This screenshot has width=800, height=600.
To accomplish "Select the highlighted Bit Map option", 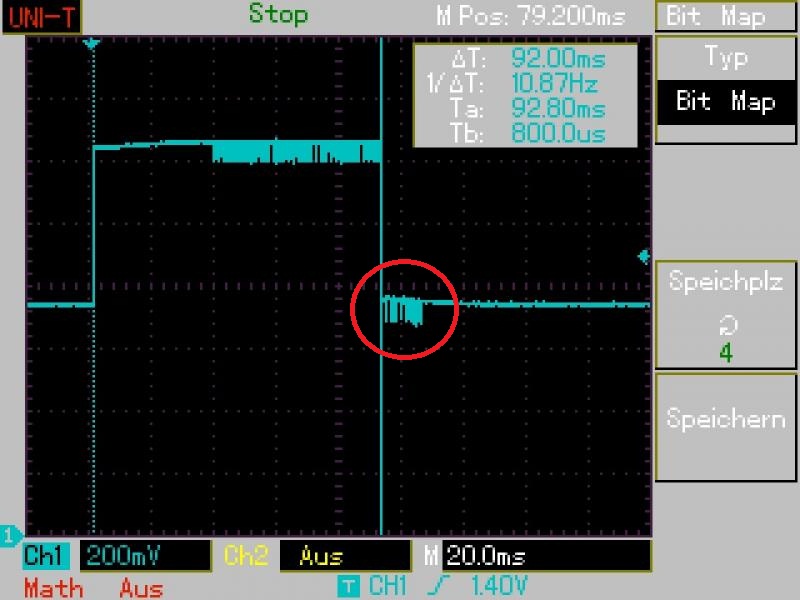I will (726, 102).
